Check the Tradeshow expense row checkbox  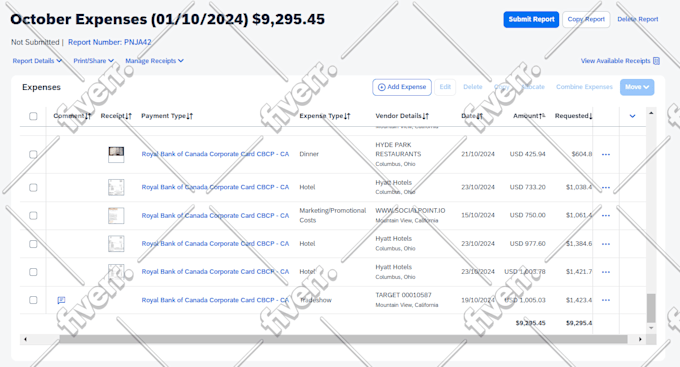pos(33,300)
